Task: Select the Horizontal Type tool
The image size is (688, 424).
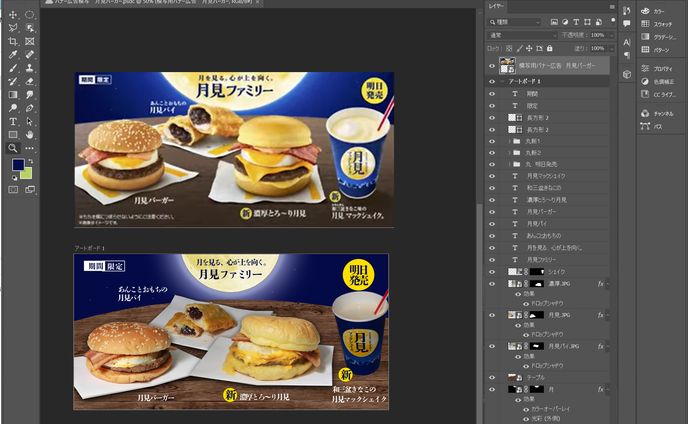Action: pos(13,121)
